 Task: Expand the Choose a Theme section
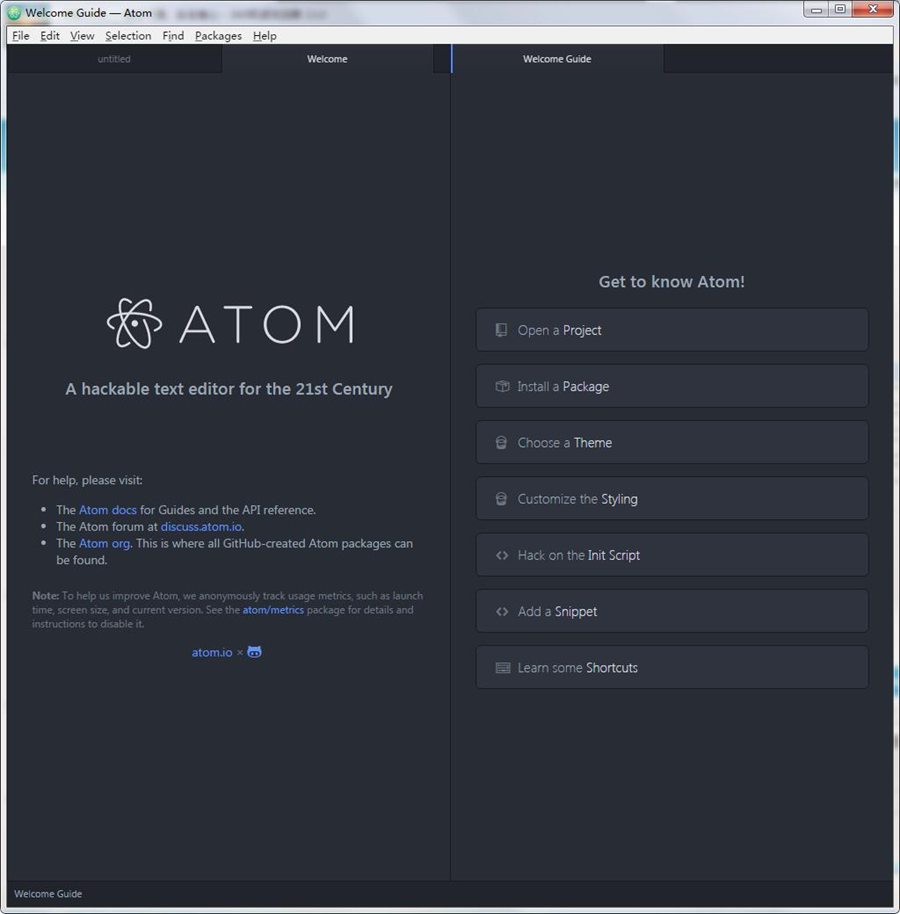[x=671, y=443]
